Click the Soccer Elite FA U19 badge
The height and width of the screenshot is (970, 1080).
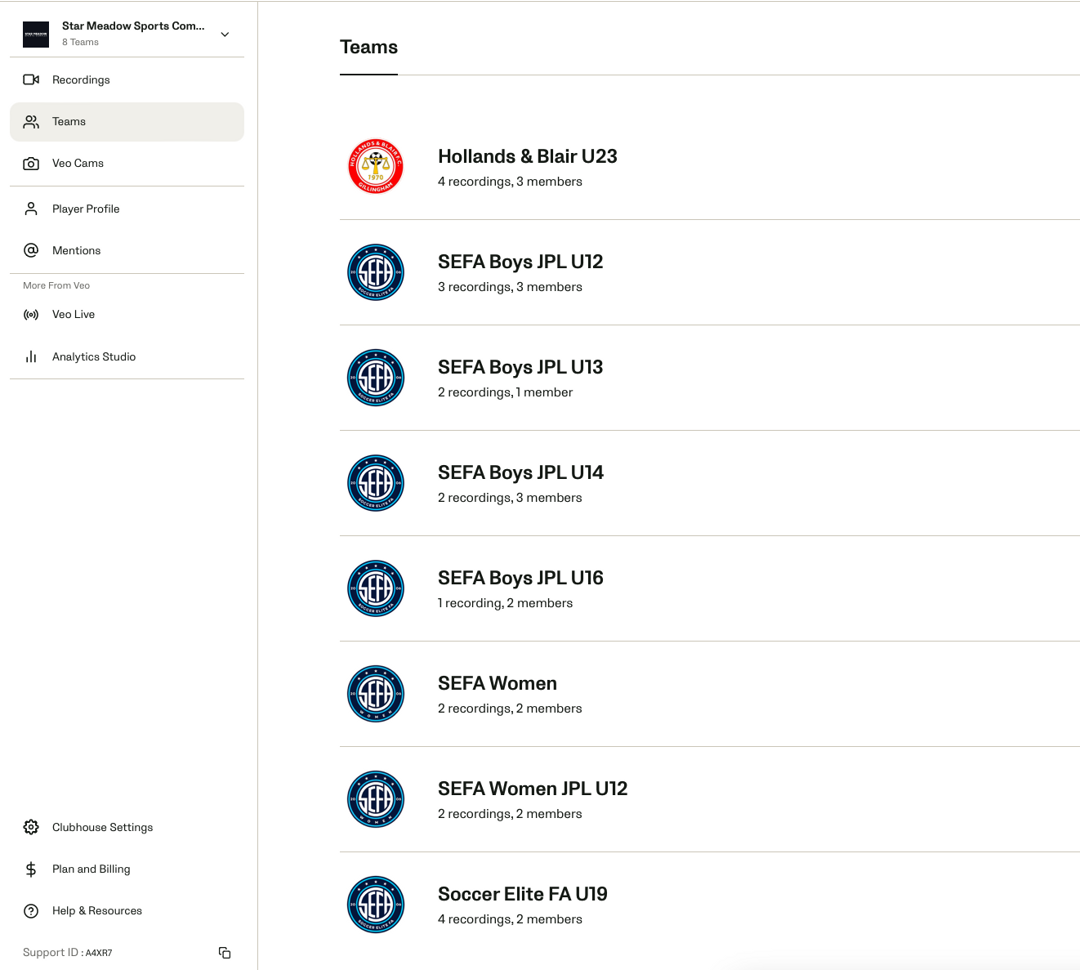pos(375,904)
